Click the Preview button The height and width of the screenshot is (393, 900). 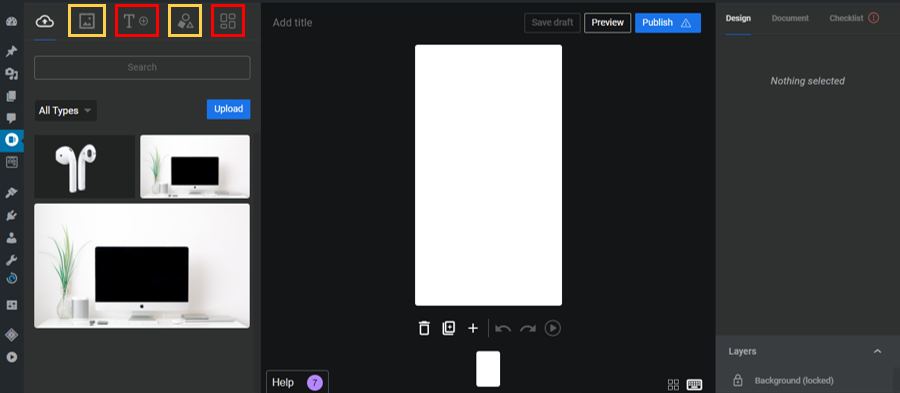[608, 23]
